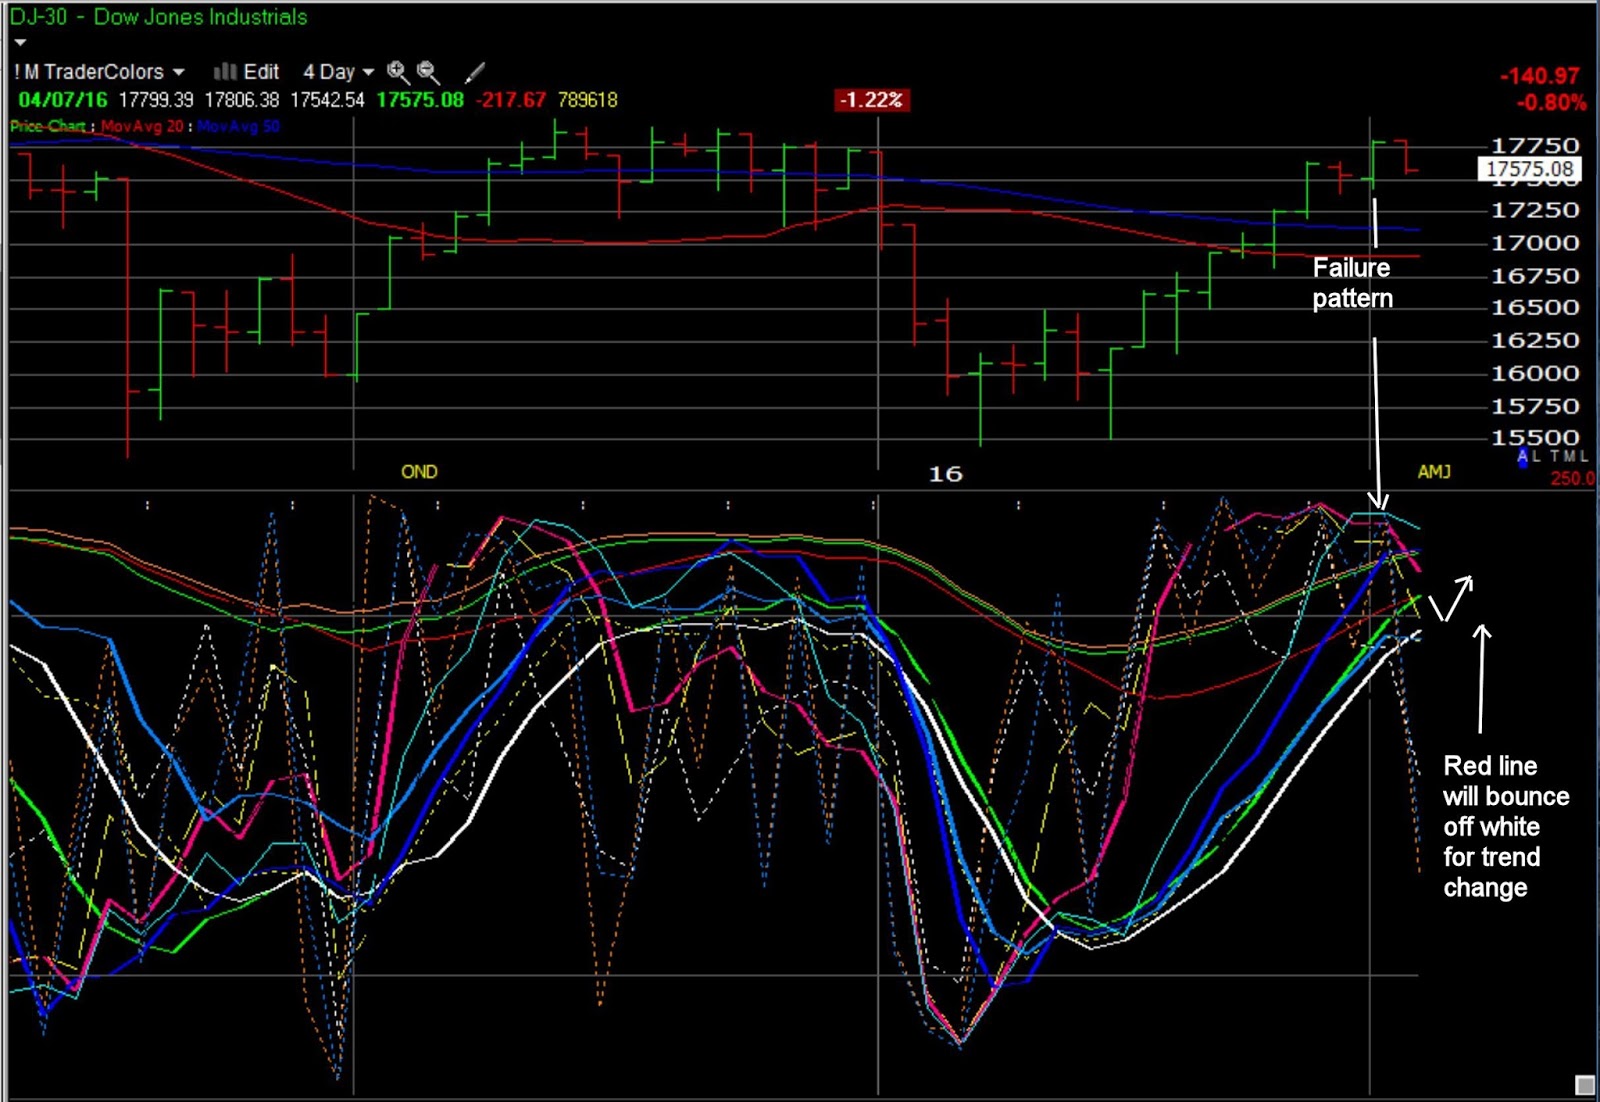Expand the small arrow below the chart title
The height and width of the screenshot is (1102, 1600).
click(18, 42)
